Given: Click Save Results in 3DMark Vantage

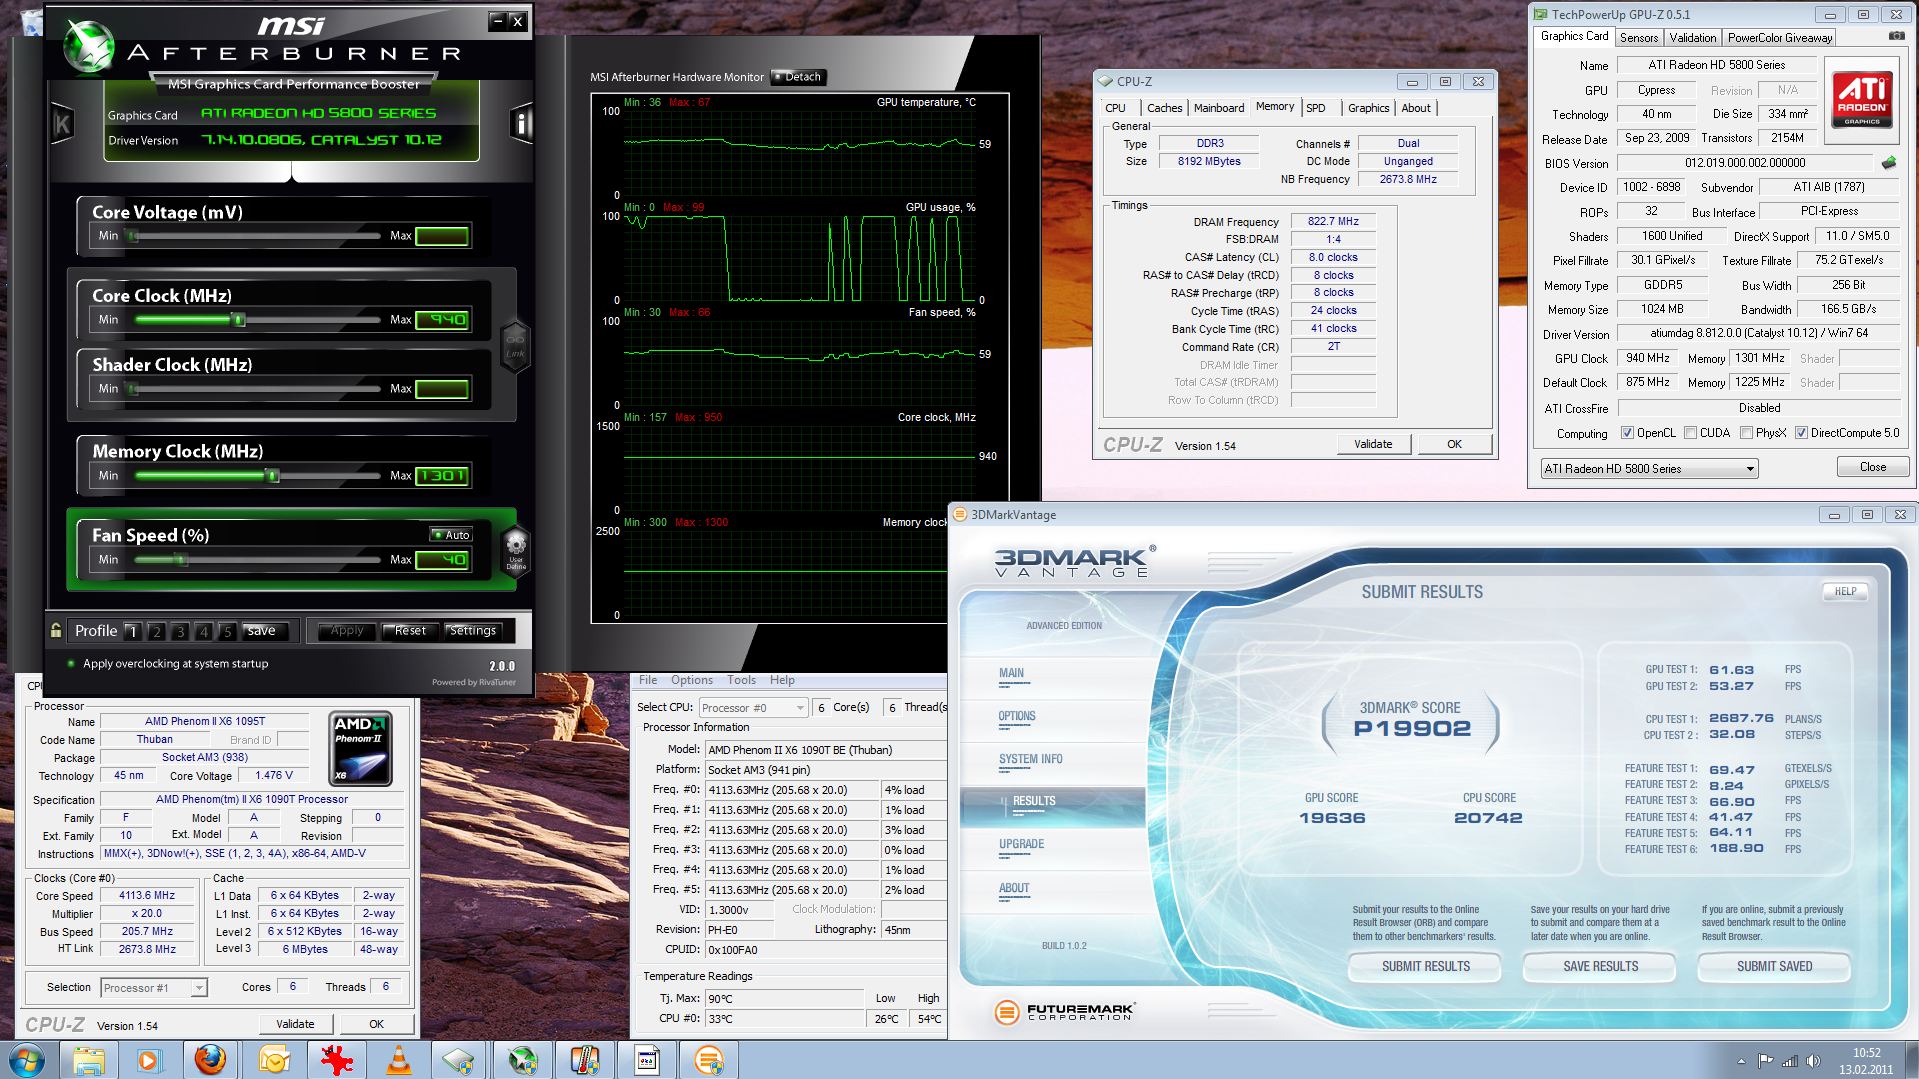Looking at the screenshot, I should click(x=1600, y=966).
